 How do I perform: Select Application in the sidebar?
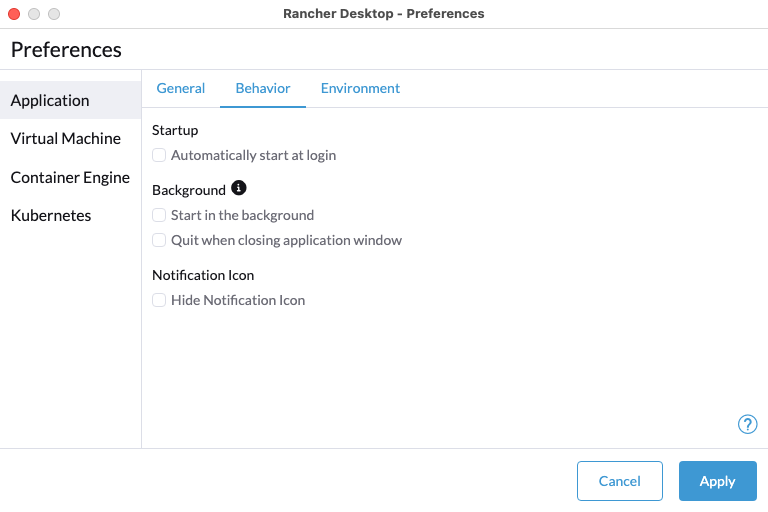point(50,100)
